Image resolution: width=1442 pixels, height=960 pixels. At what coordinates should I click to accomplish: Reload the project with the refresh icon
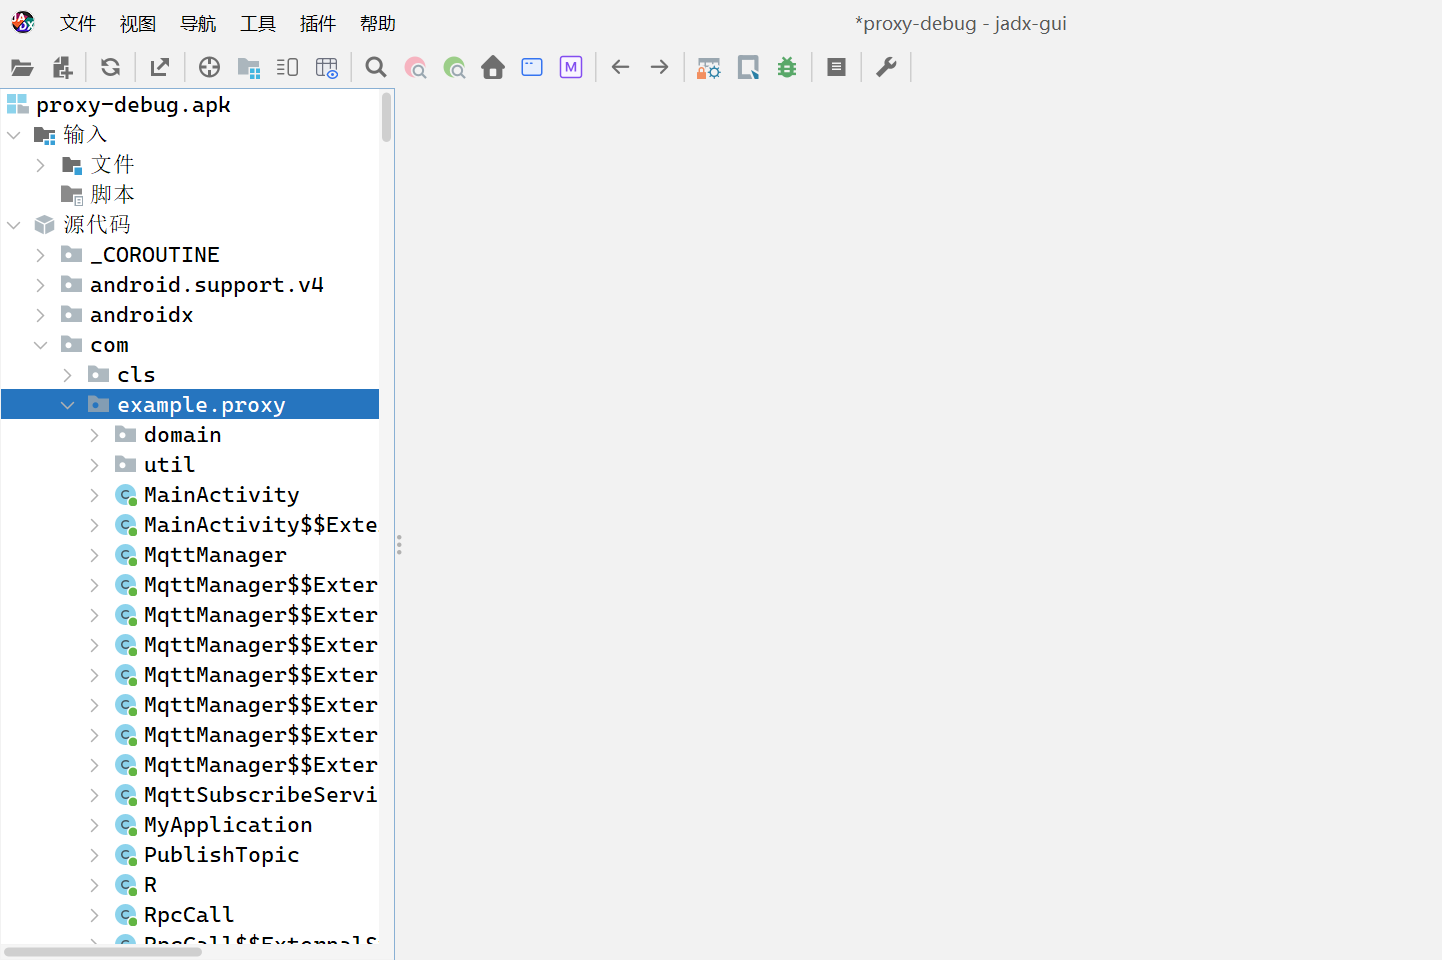tap(111, 68)
